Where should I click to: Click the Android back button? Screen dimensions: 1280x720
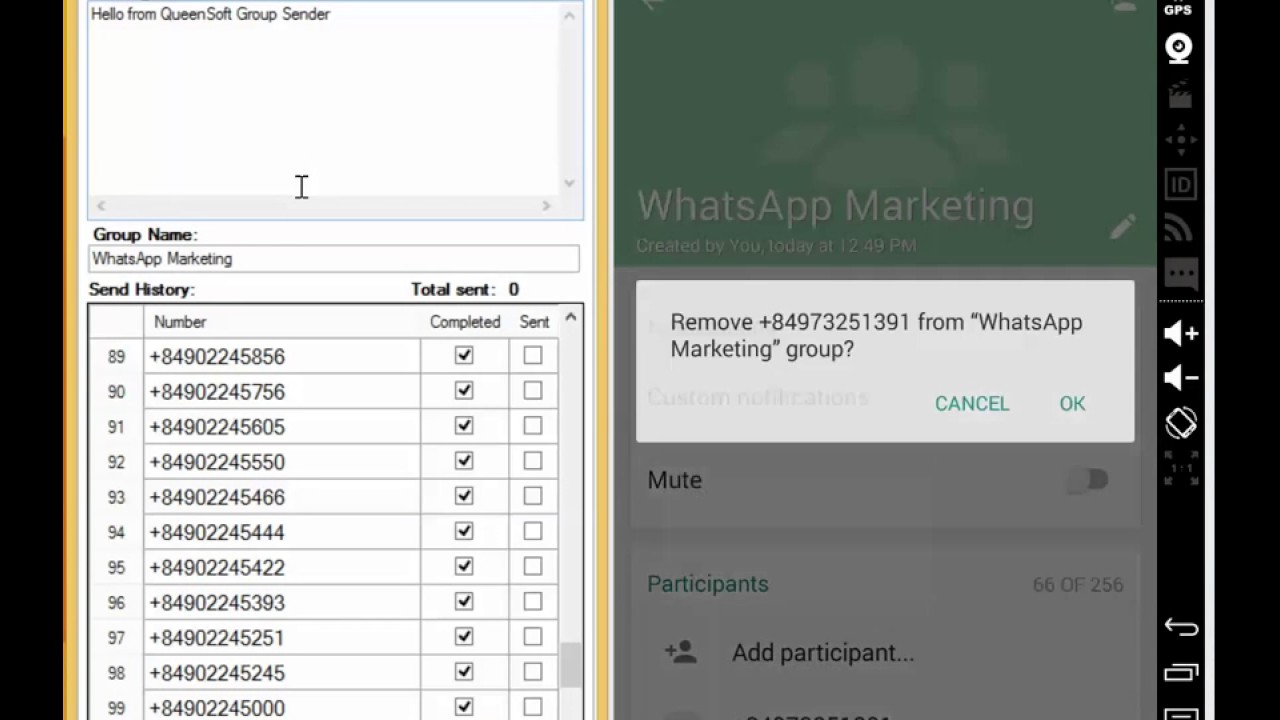[1181, 627]
